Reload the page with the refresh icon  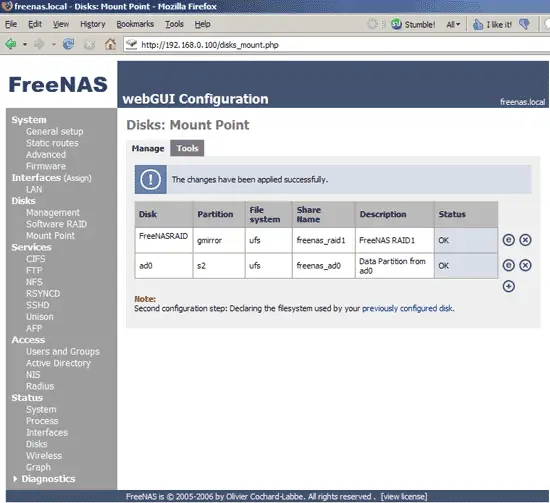coord(68,44)
